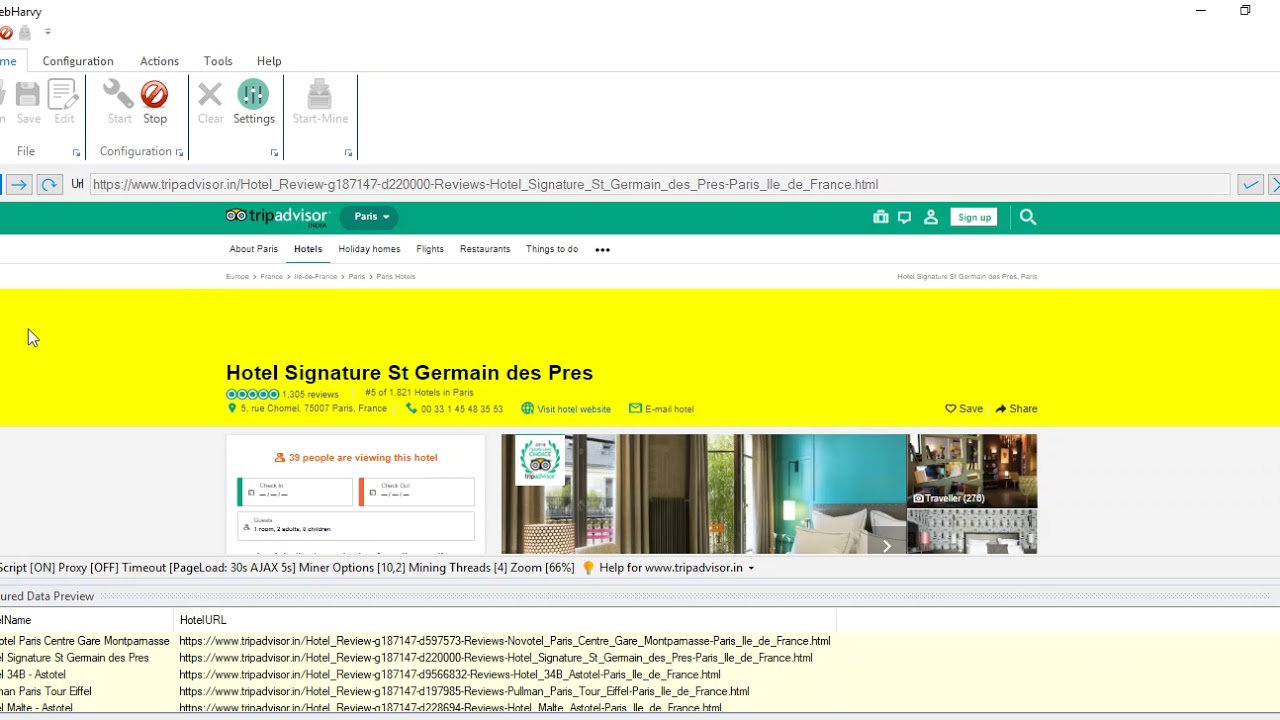Image resolution: width=1280 pixels, height=720 pixels.
Task: Click the Share button
Action: [1016, 409]
